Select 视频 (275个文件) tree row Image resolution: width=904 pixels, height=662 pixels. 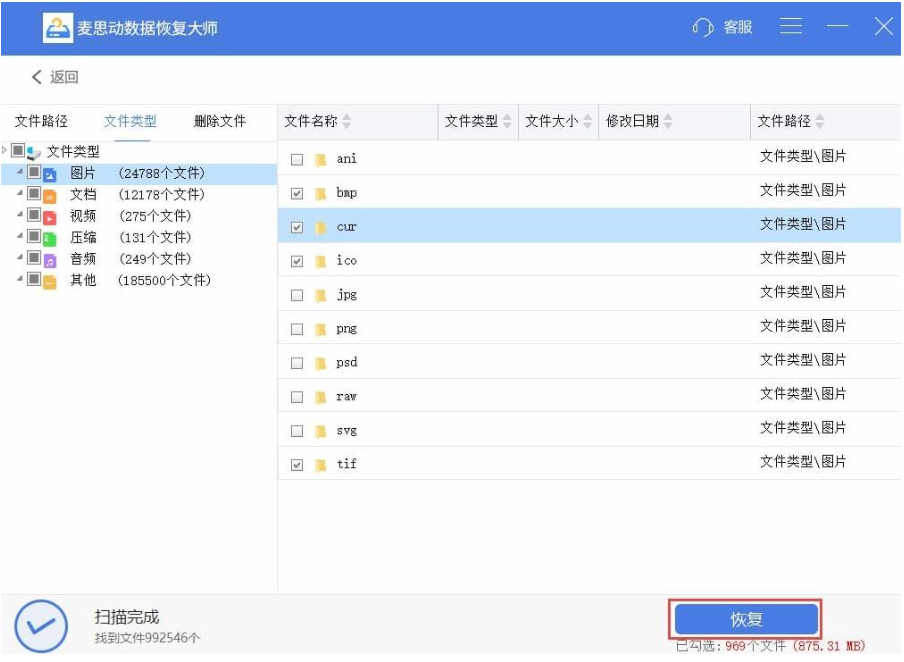pos(139,217)
